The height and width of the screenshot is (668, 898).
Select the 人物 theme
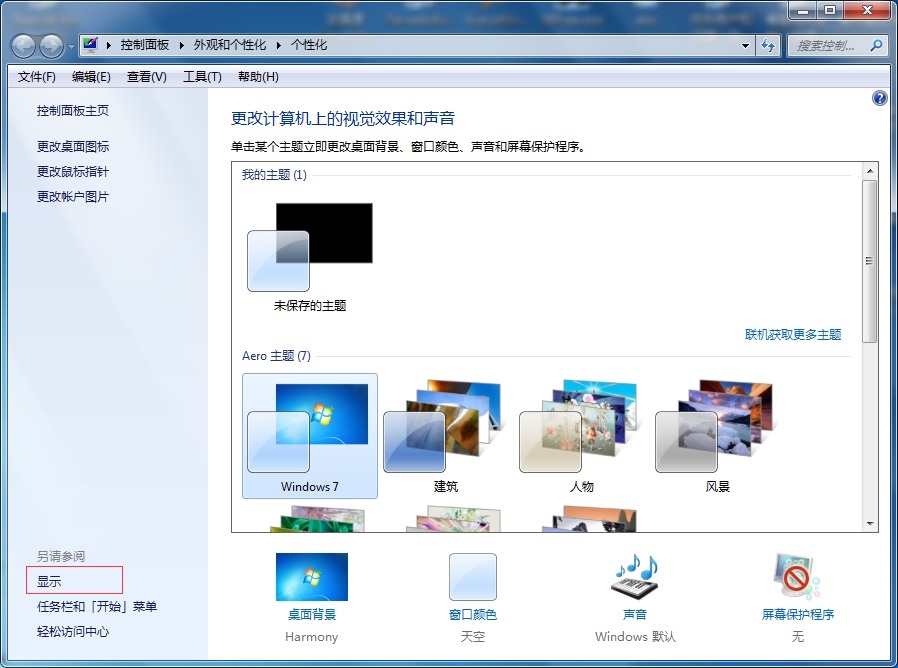pos(581,436)
